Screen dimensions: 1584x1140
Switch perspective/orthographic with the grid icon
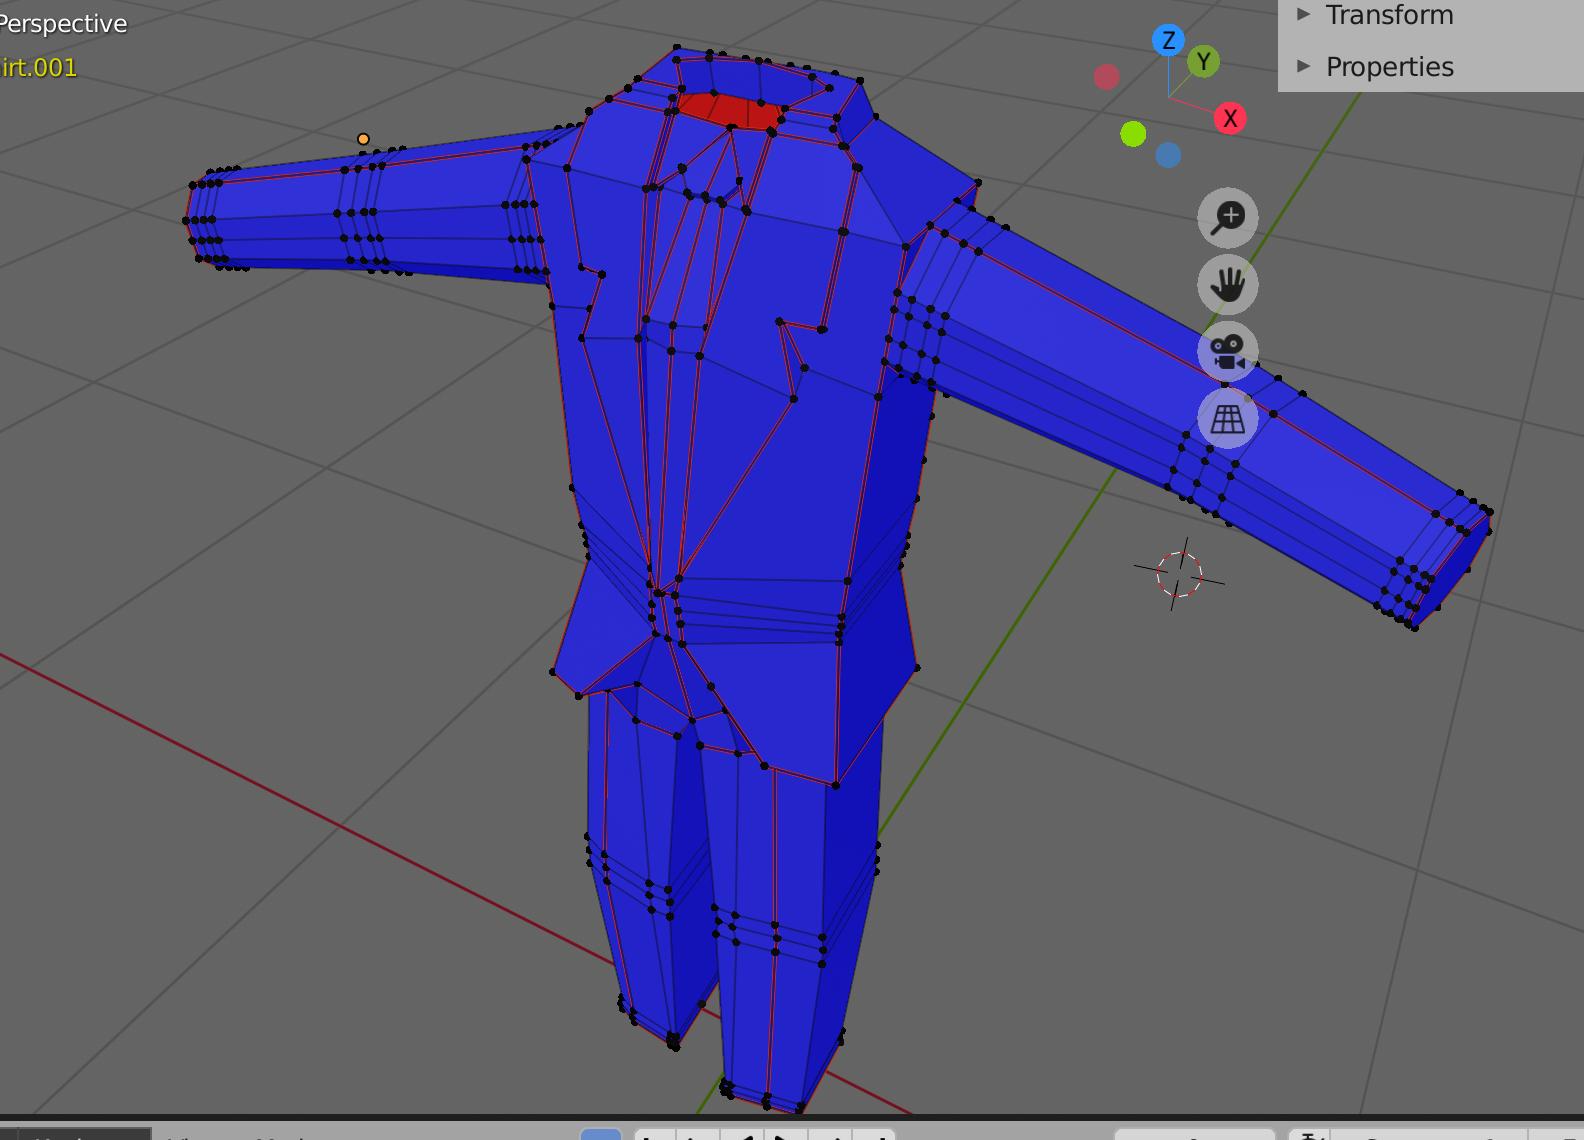pos(1228,418)
